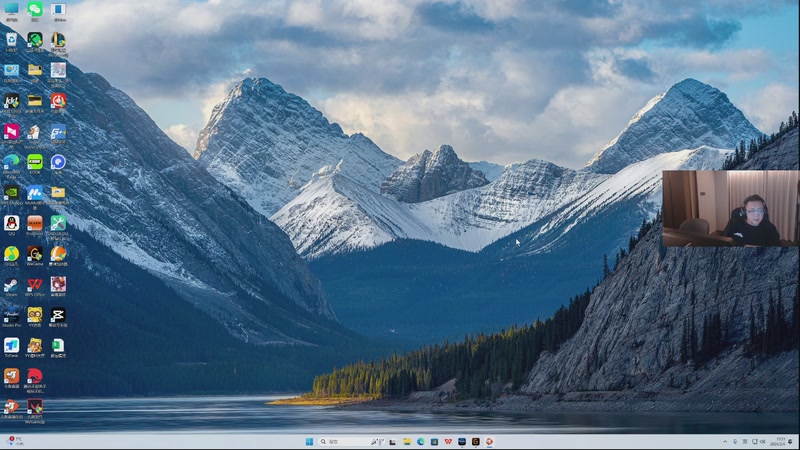Open the QQ penguin desktop shortcut

coord(11,225)
